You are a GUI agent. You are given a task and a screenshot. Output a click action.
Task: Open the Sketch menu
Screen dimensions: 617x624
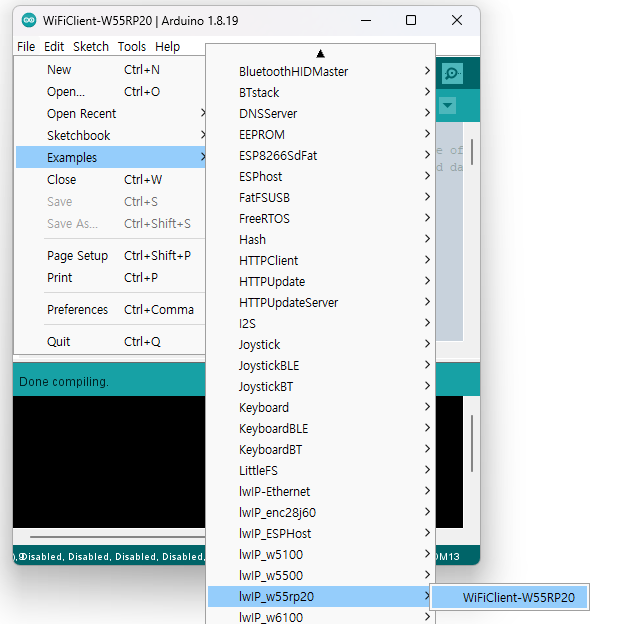click(x=91, y=47)
